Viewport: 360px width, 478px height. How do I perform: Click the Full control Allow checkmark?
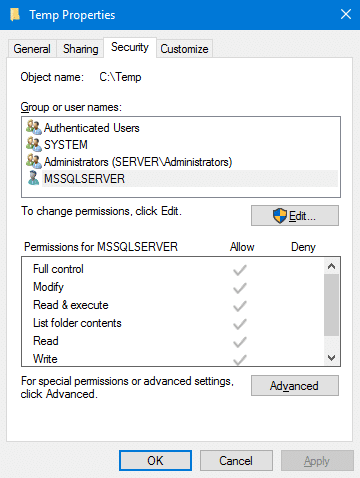tap(240, 270)
